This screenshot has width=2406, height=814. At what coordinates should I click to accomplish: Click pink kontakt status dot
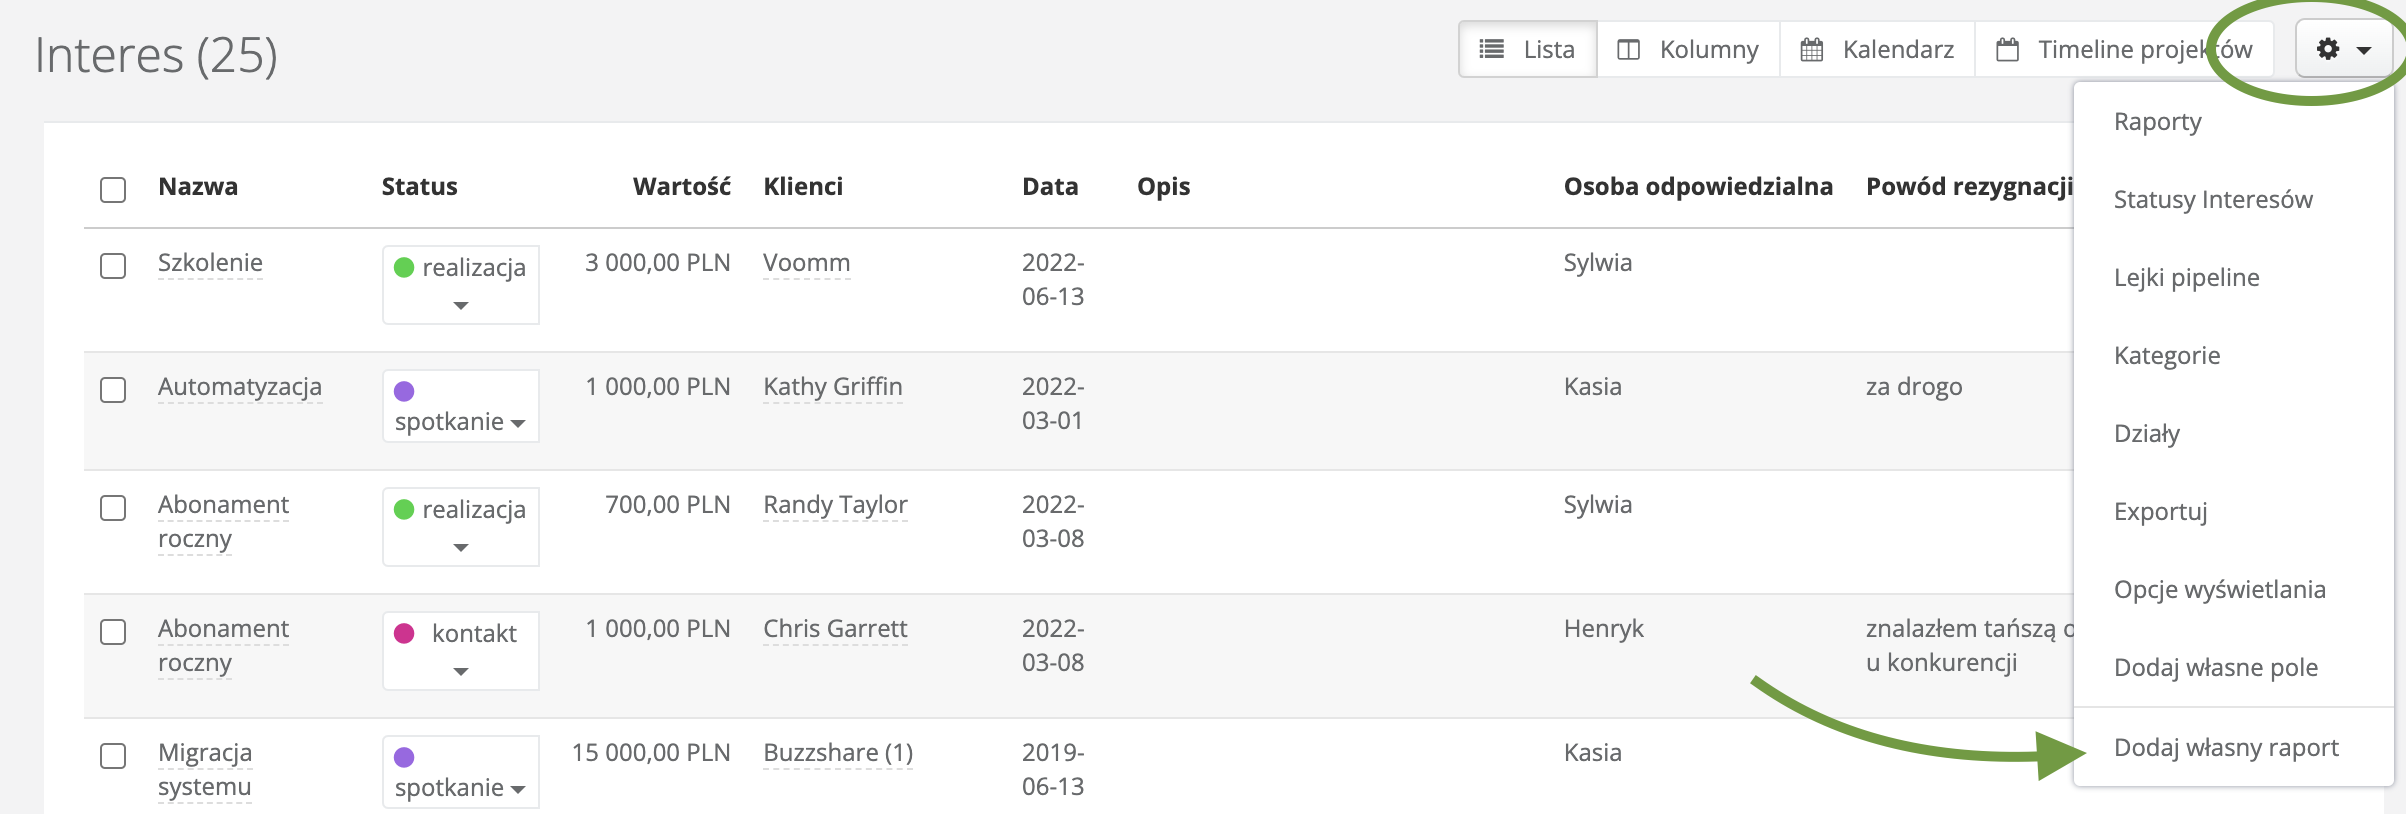click(x=404, y=633)
